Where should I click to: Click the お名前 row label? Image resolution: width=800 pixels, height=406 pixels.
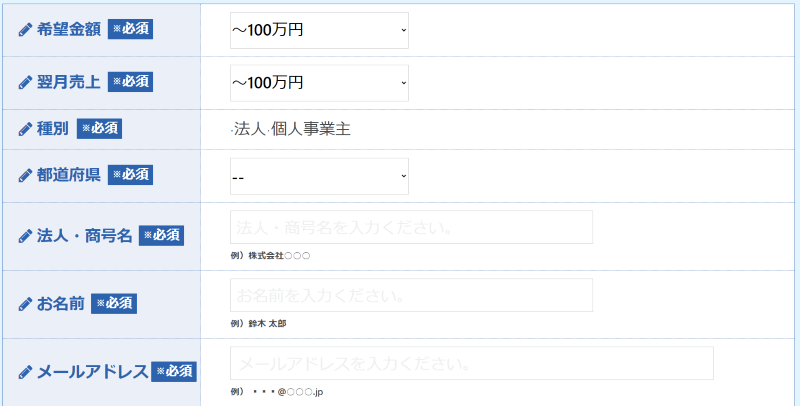61,303
